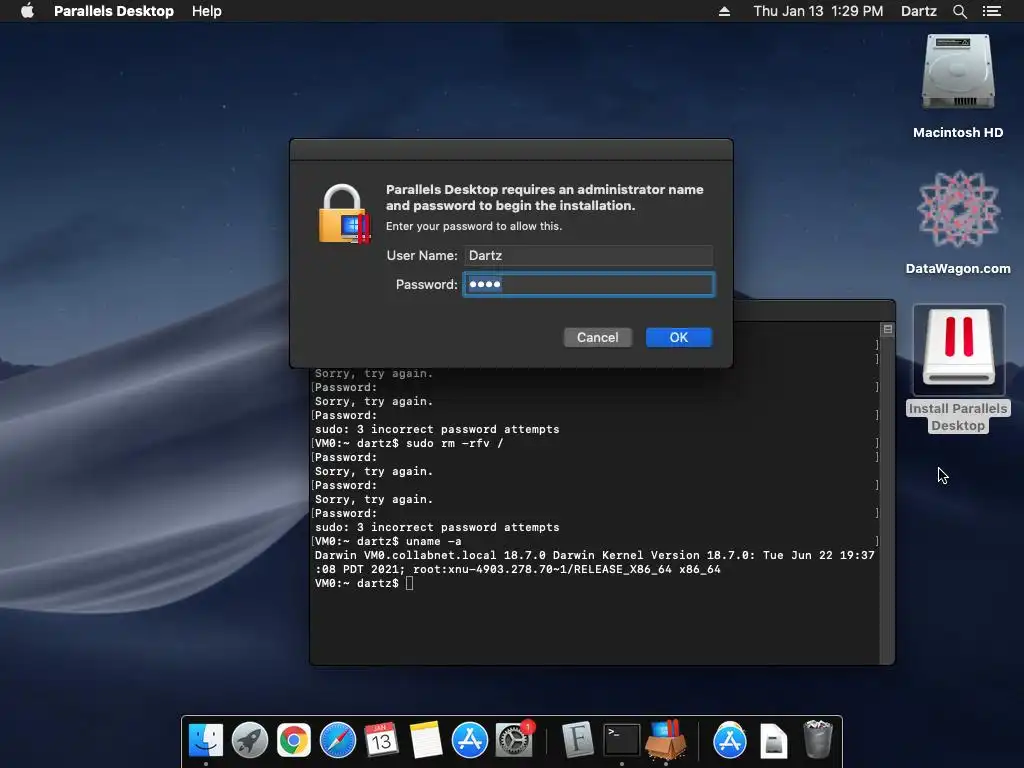Open the Applications folder in Dock
The width and height of the screenshot is (1024, 768).
click(x=729, y=741)
